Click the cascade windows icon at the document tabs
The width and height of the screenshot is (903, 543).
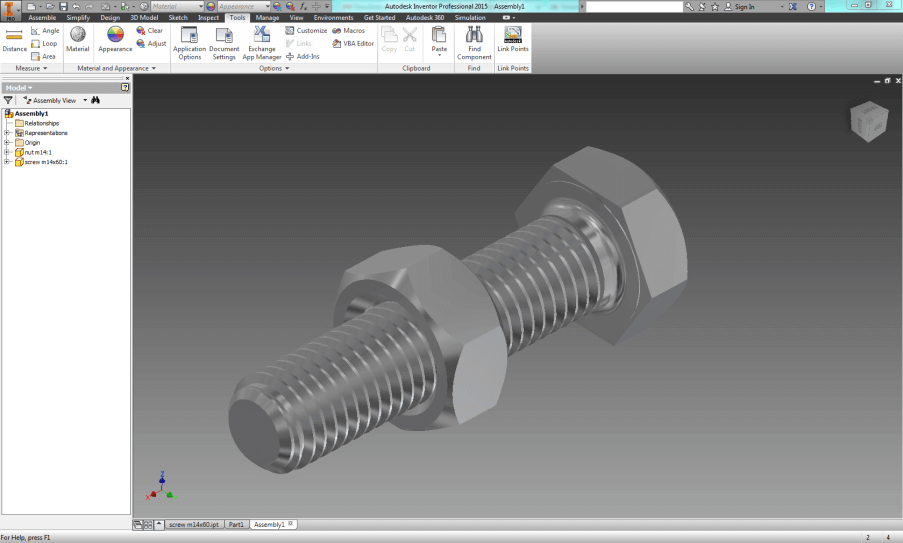click(x=138, y=525)
